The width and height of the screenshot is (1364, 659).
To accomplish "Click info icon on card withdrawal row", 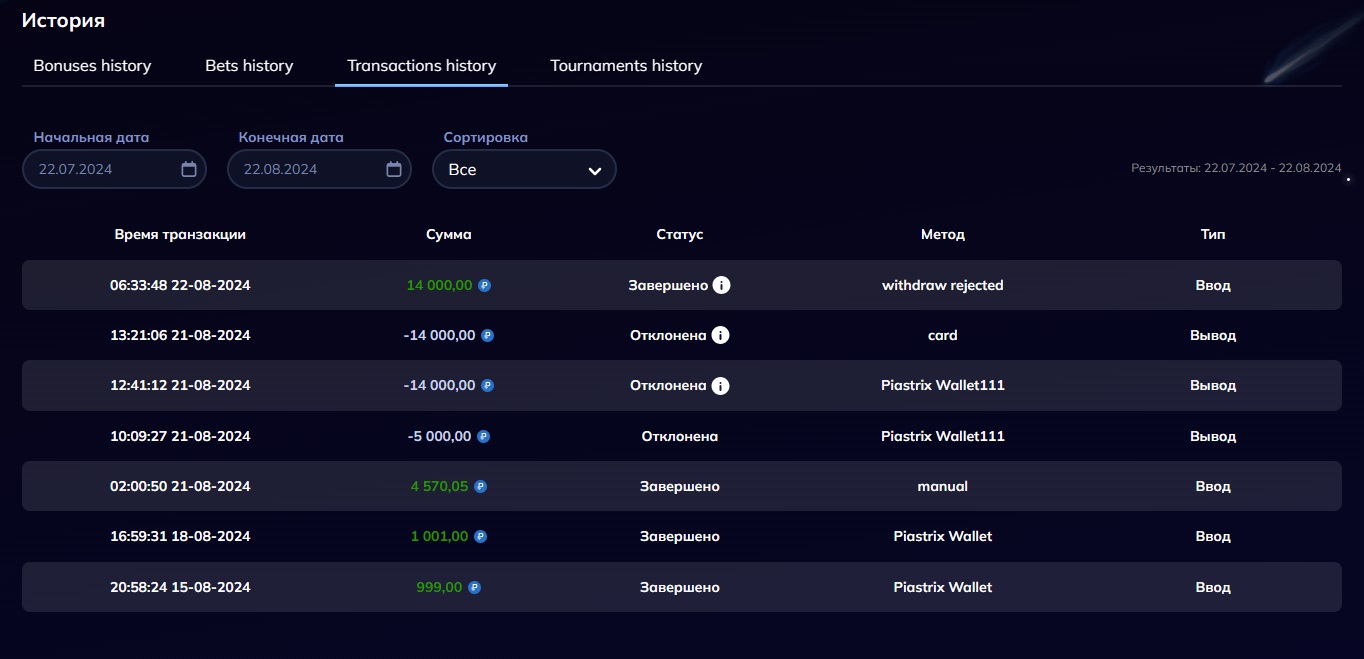I will (x=720, y=335).
